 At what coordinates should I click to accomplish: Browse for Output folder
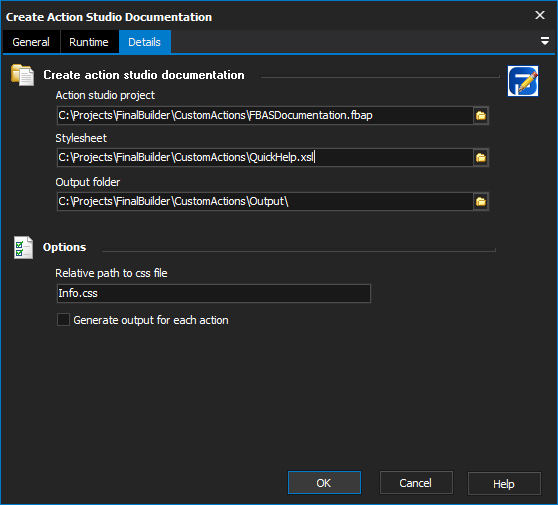(481, 202)
